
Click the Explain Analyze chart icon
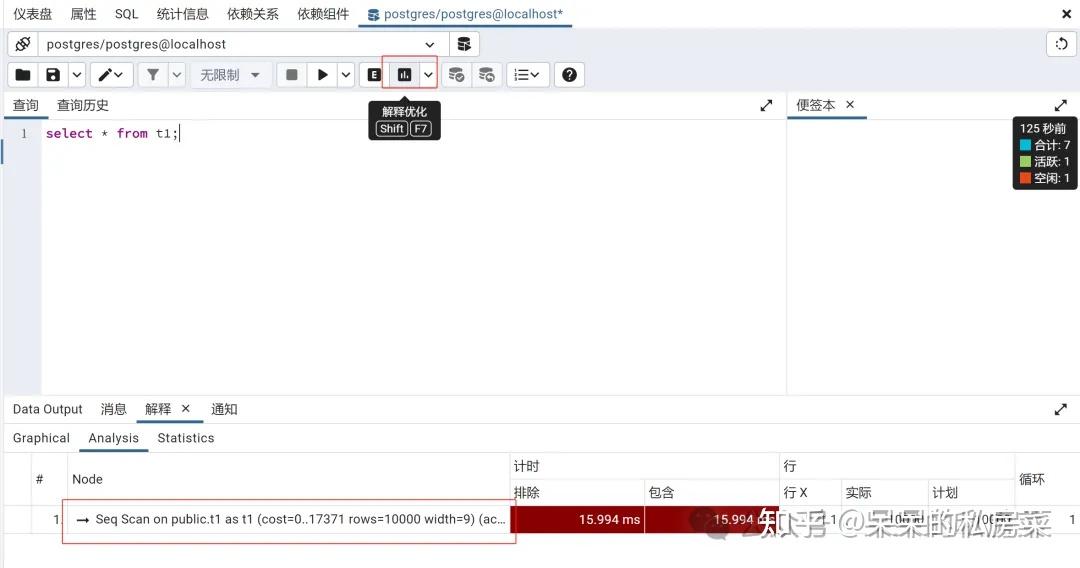[x=404, y=74]
